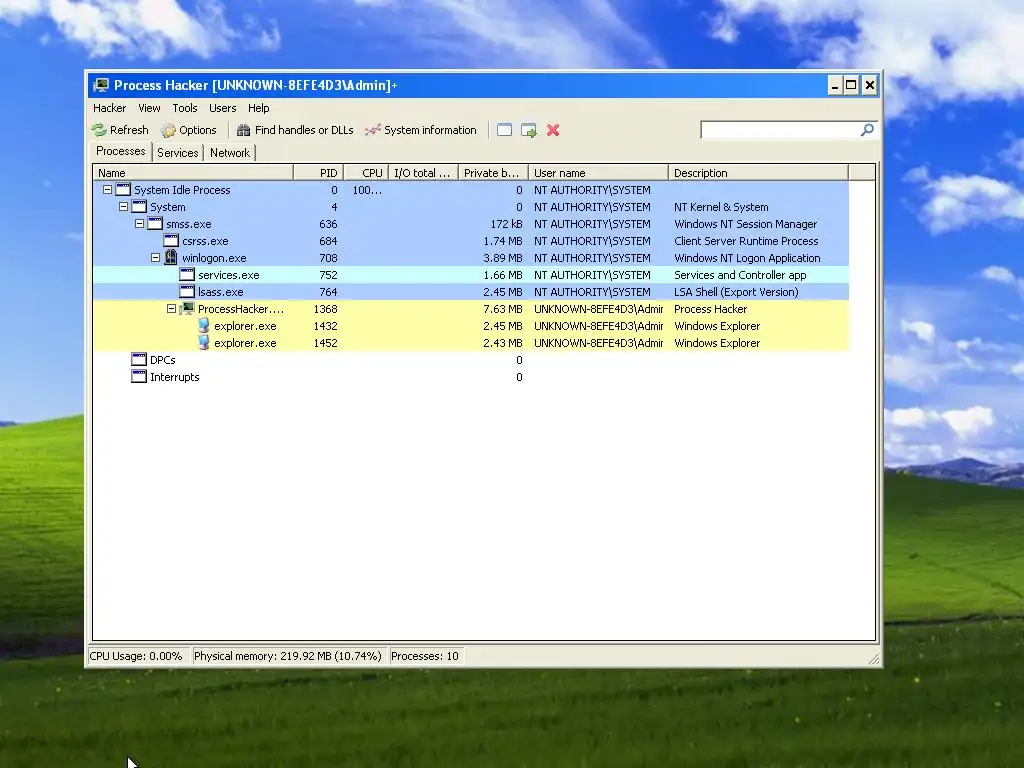1024x768 pixels.
Task: Sort by Description column header
Action: coord(758,173)
